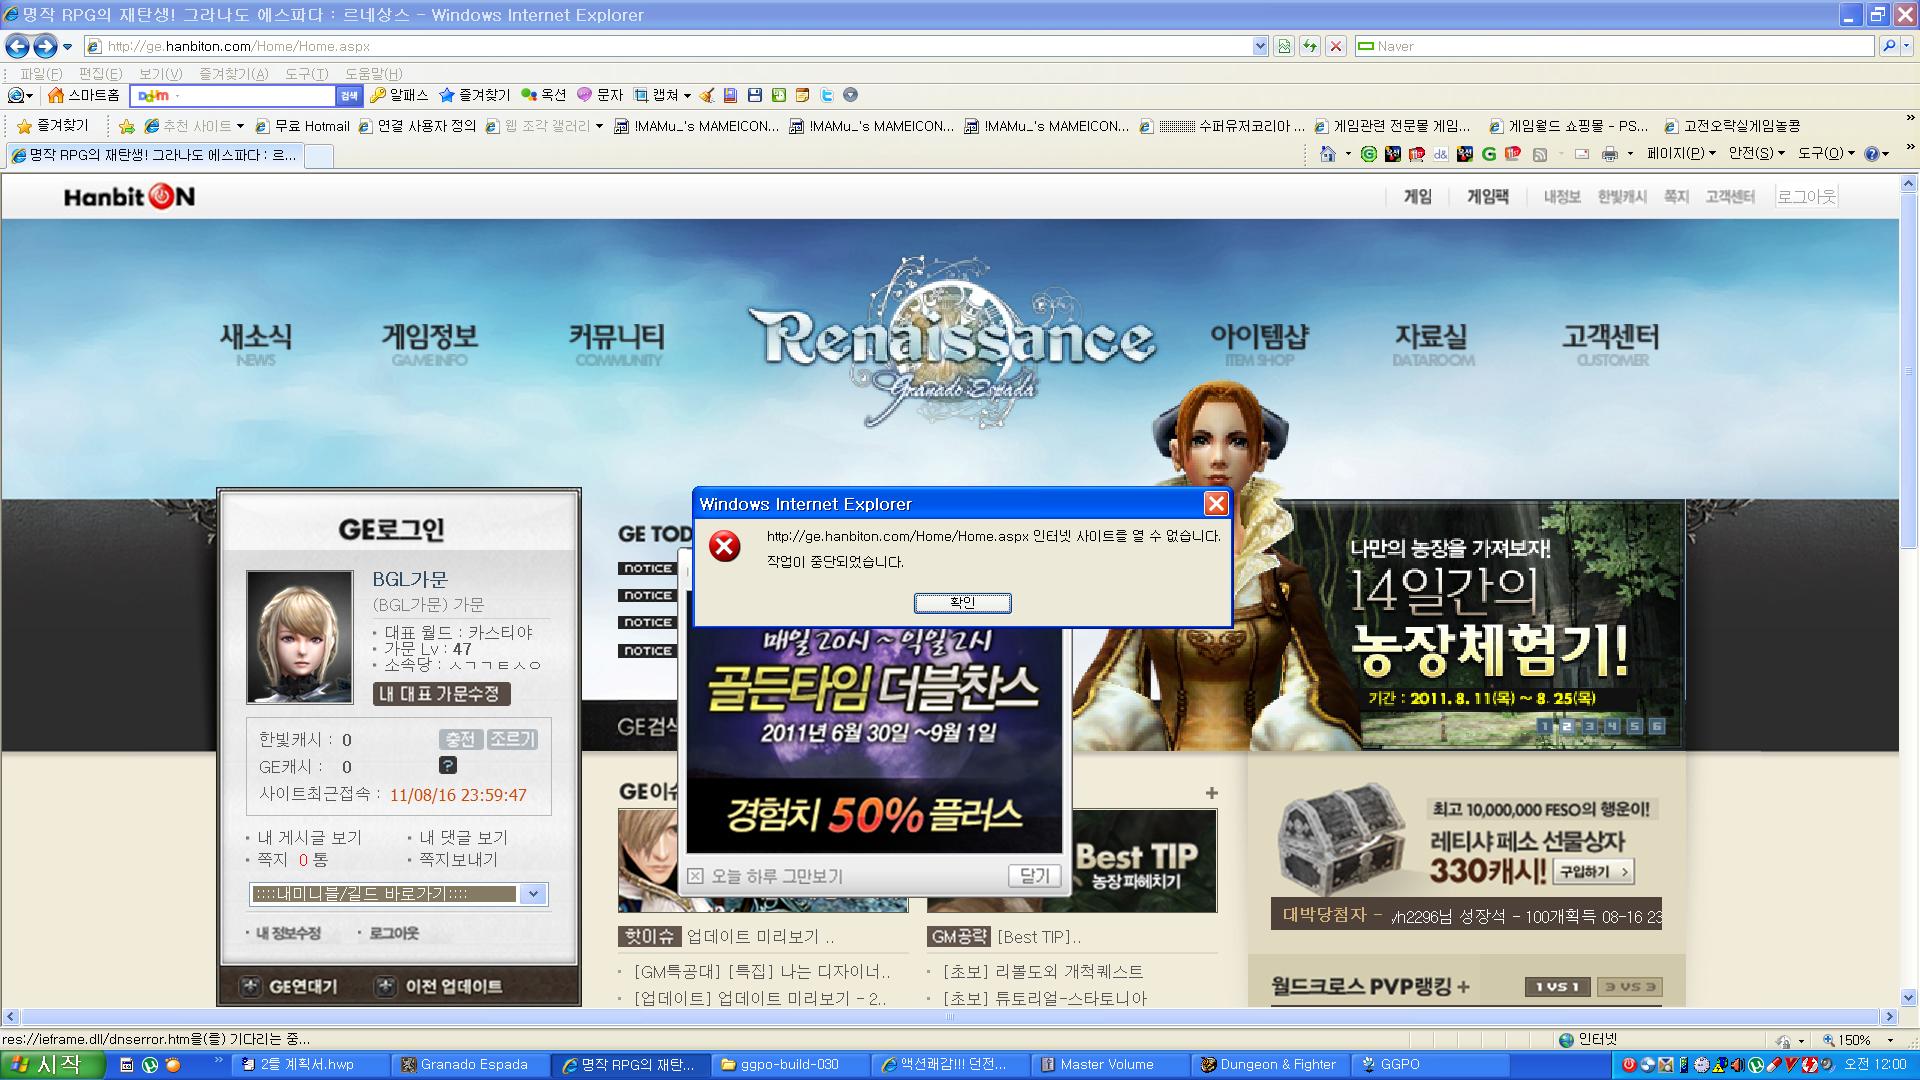
Task: Select banner page 4 indicator
Action: pos(1611,726)
